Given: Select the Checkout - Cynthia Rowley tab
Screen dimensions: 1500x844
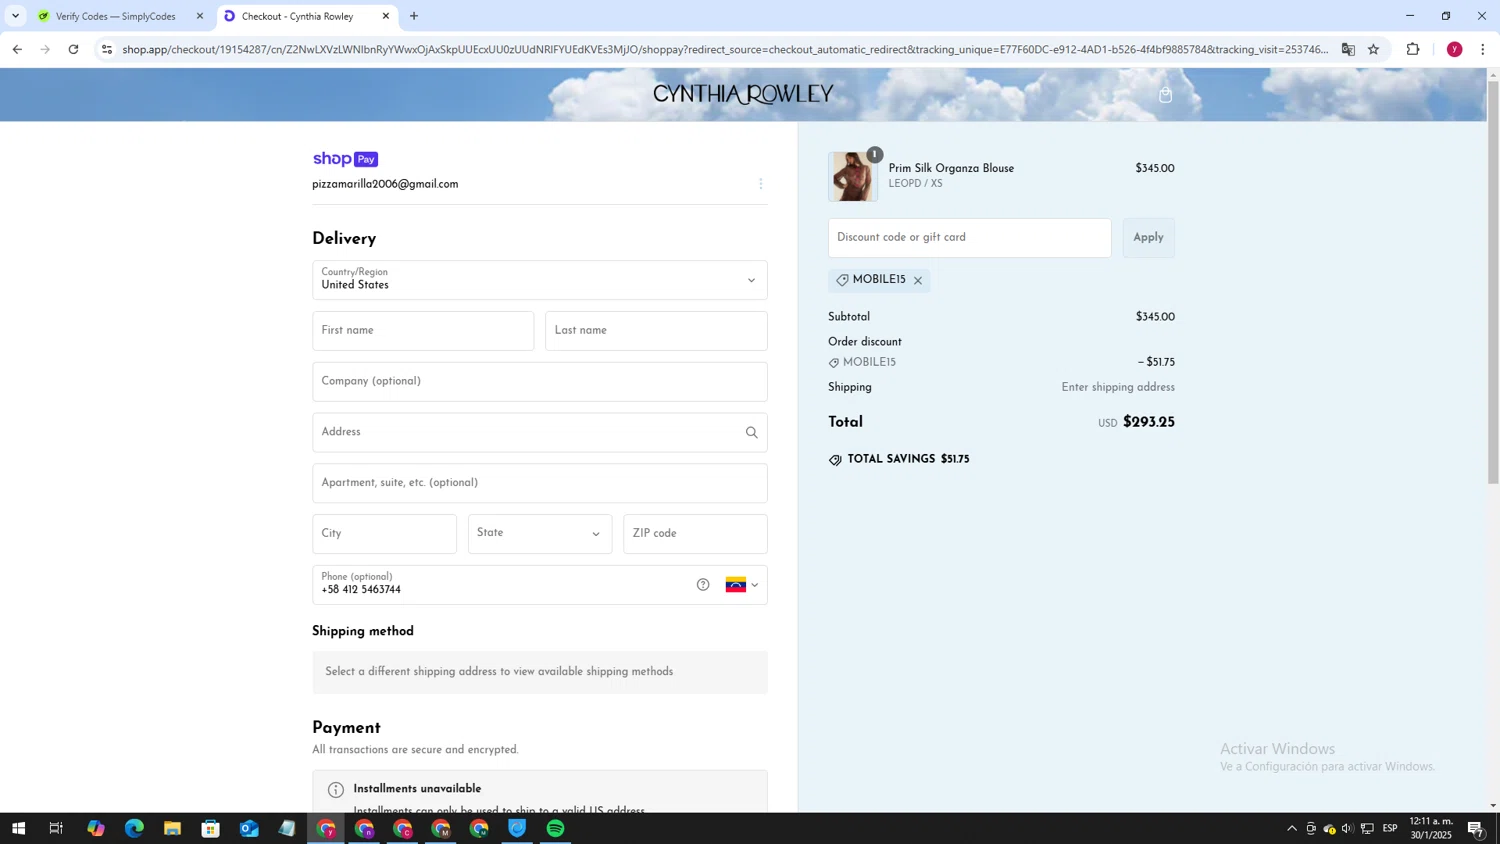Looking at the screenshot, I should tap(307, 16).
